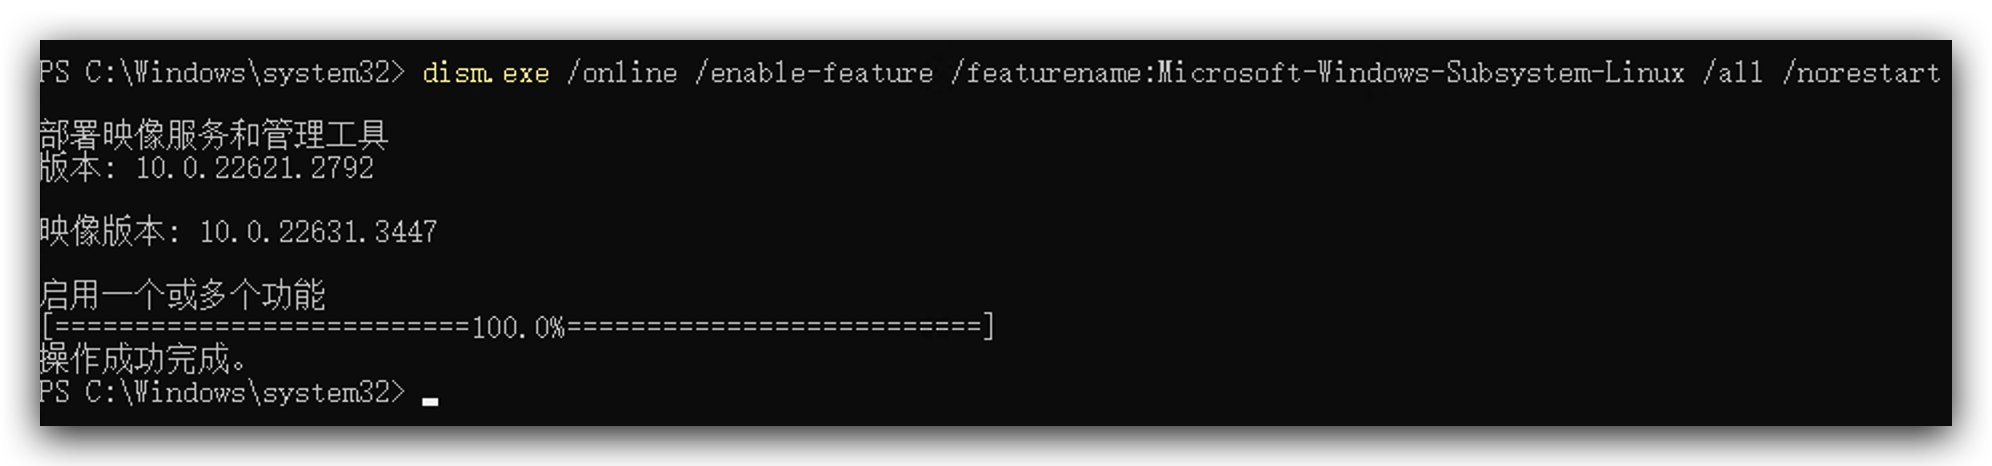1992x466 pixels.
Task: Click the /all switch
Action: 1733,73
